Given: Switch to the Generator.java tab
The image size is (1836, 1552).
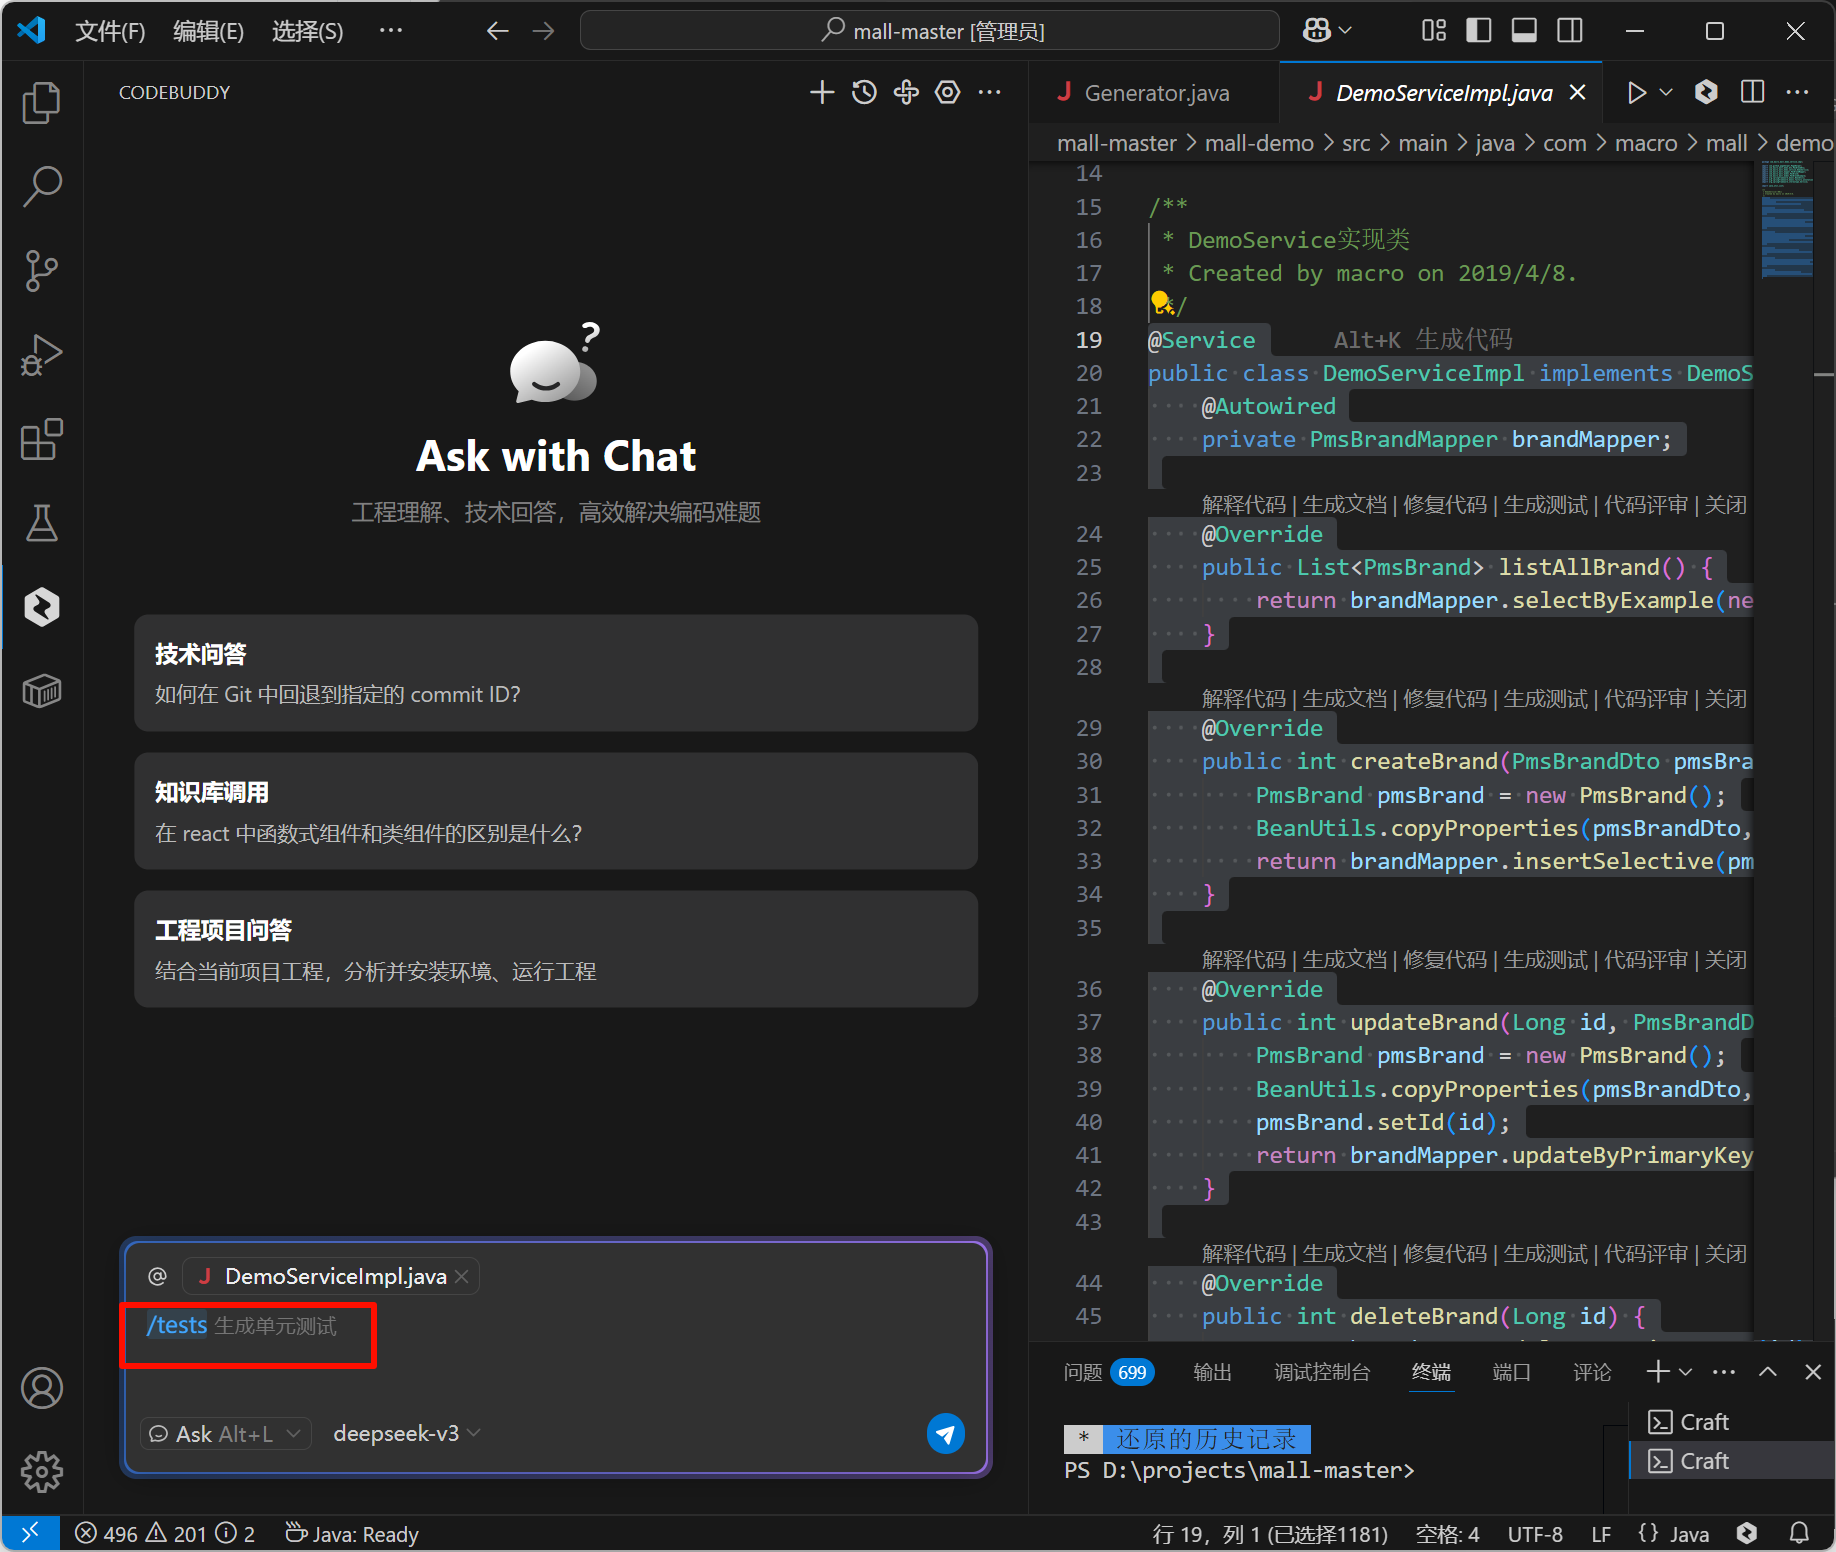Looking at the screenshot, I should (1155, 93).
